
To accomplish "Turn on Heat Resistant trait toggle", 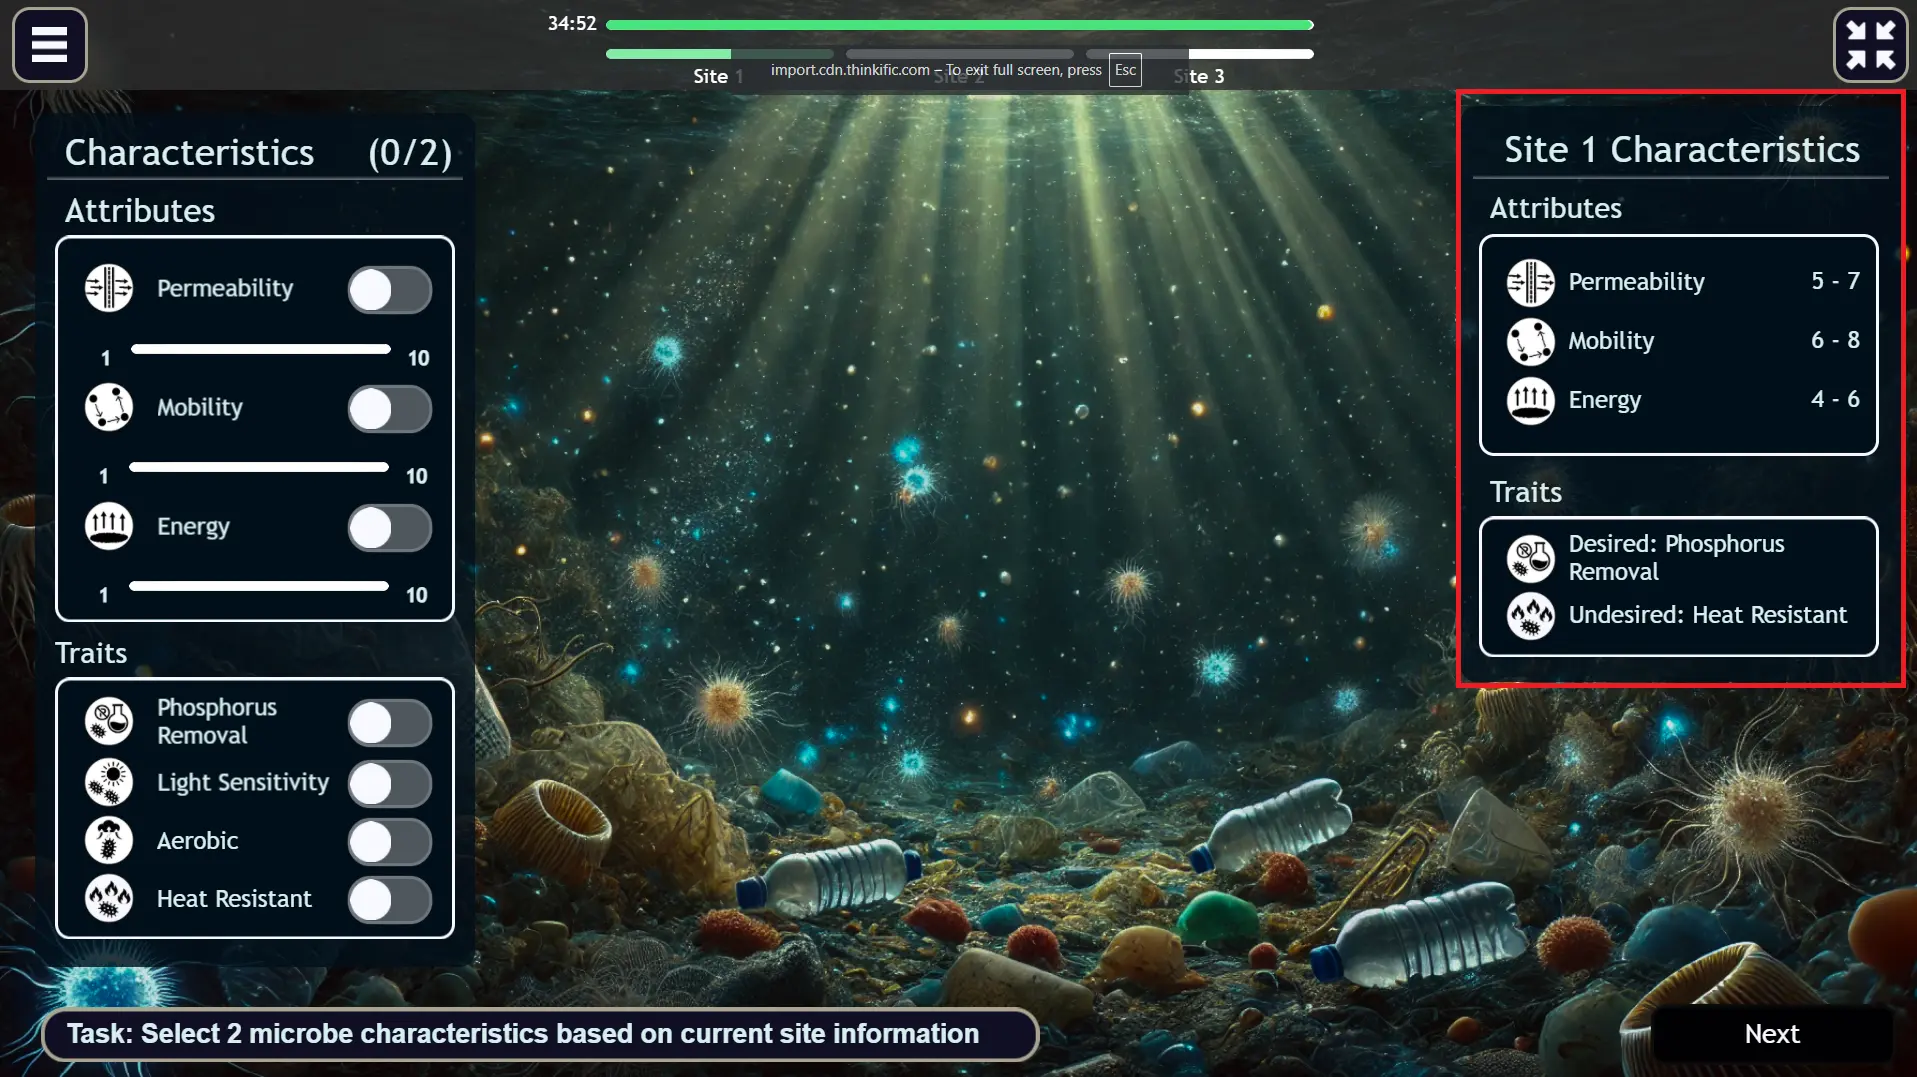I will pyautogui.click(x=390, y=900).
